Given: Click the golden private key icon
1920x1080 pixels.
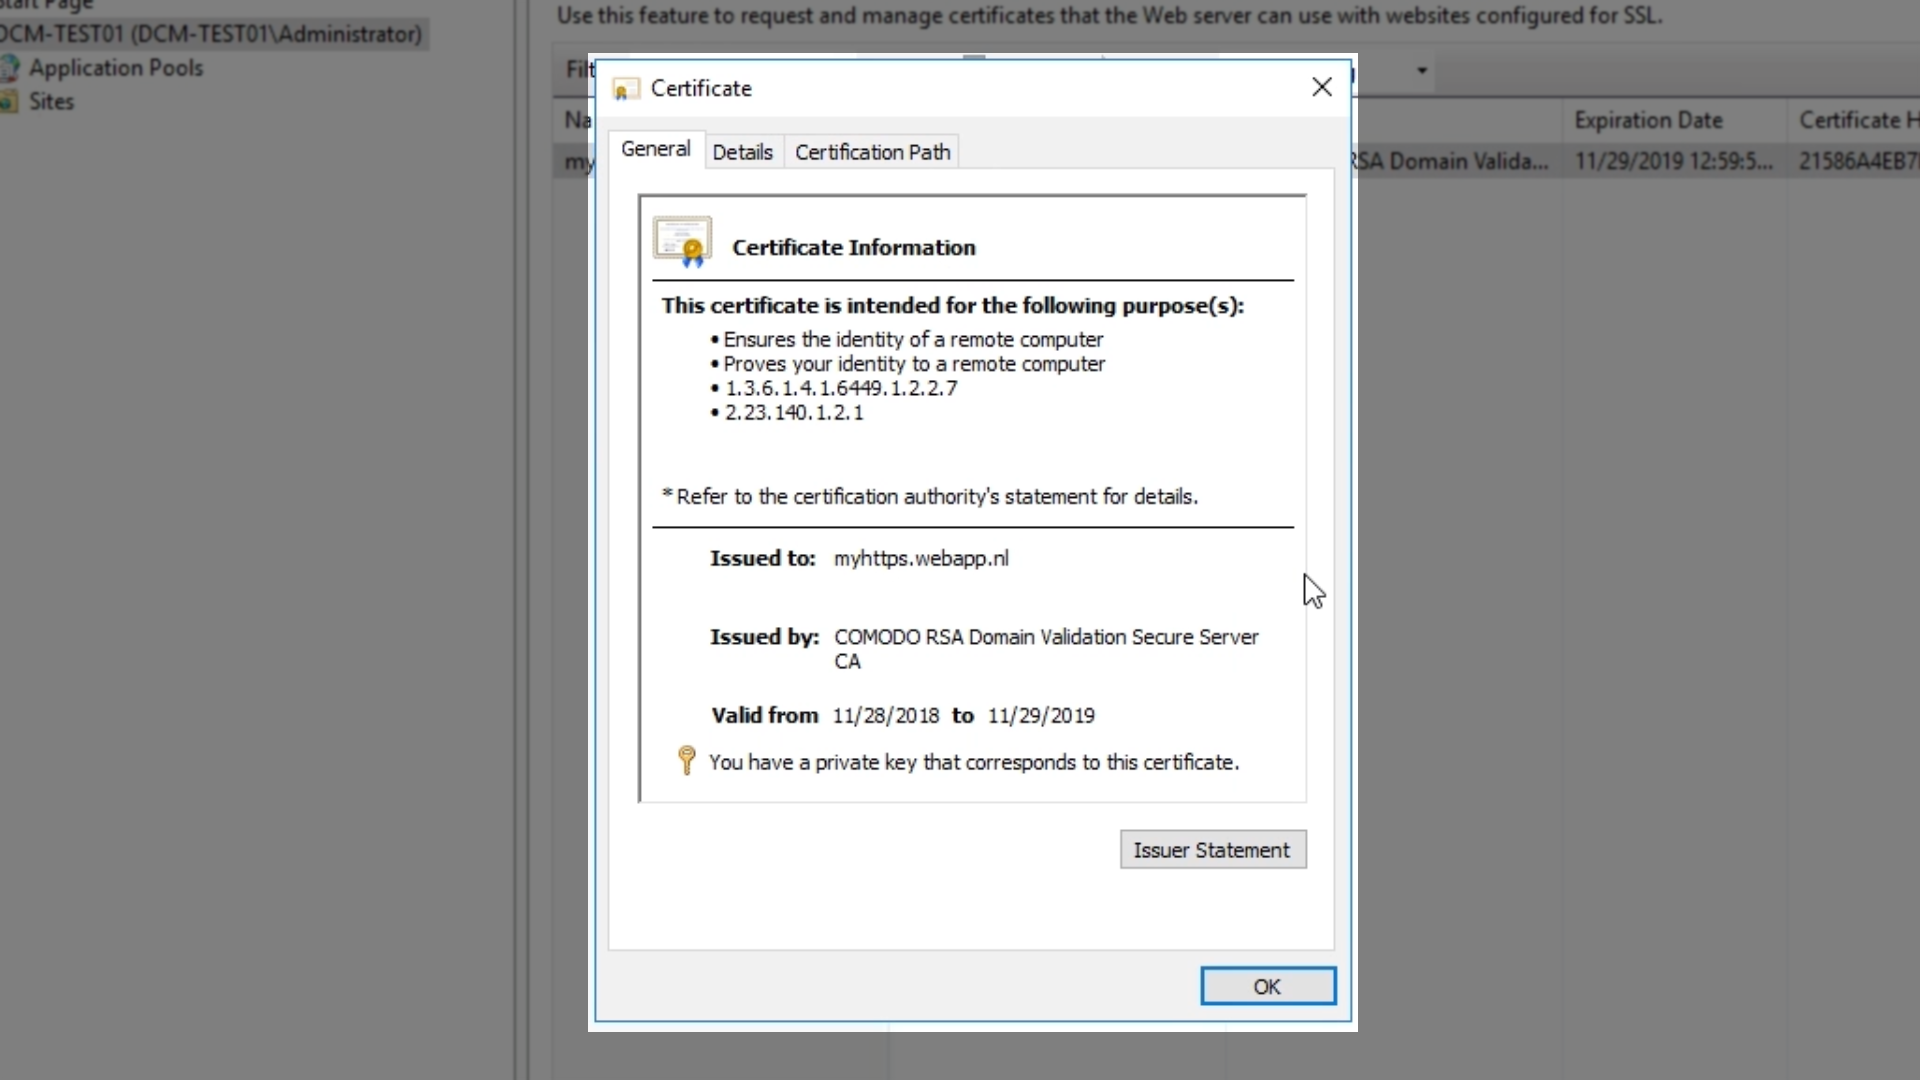Looking at the screenshot, I should pos(686,761).
